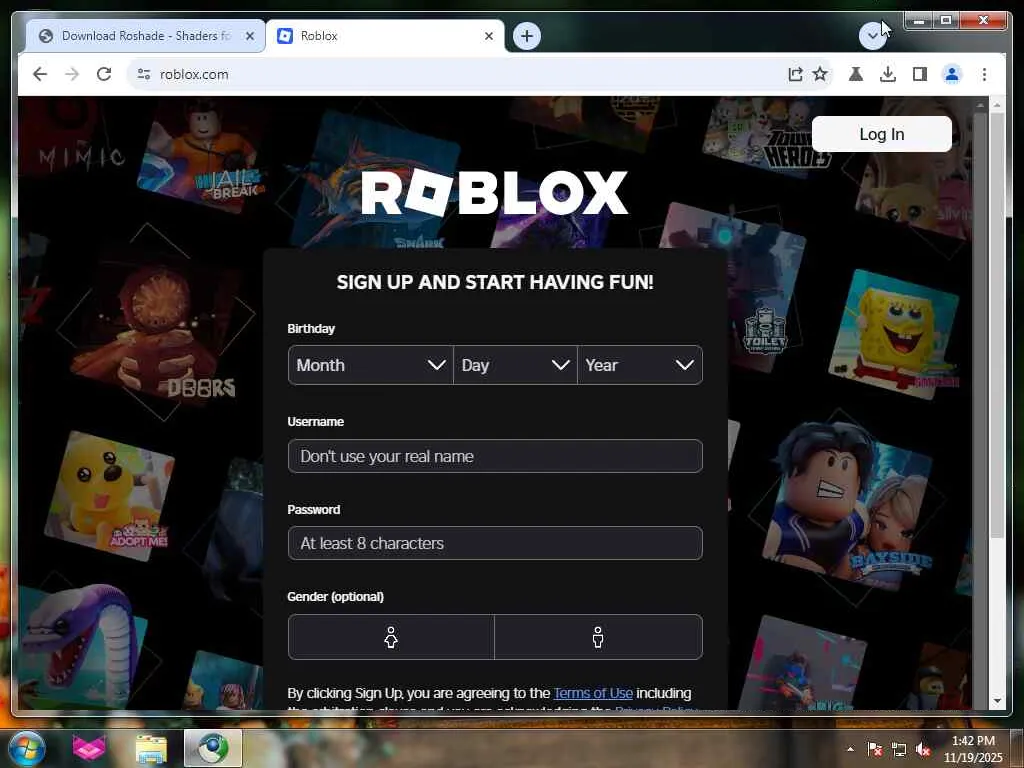Open the tab search chevron
This screenshot has width=1024, height=768.
pyautogui.click(x=872, y=36)
